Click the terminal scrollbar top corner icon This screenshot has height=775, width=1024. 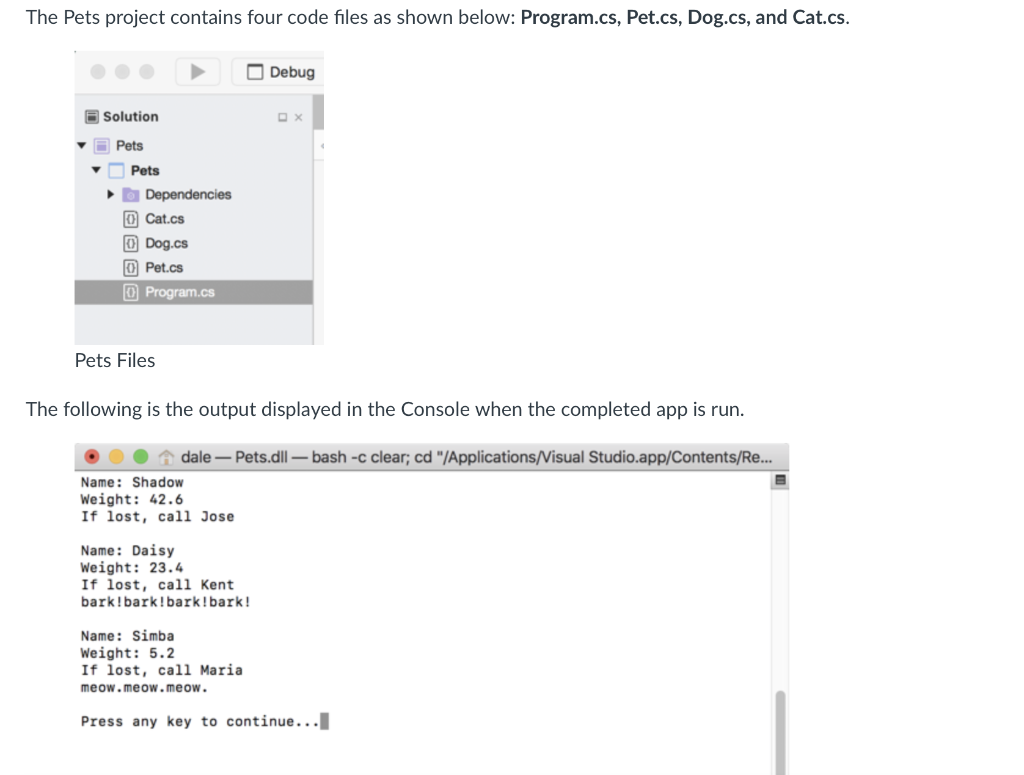tap(780, 481)
